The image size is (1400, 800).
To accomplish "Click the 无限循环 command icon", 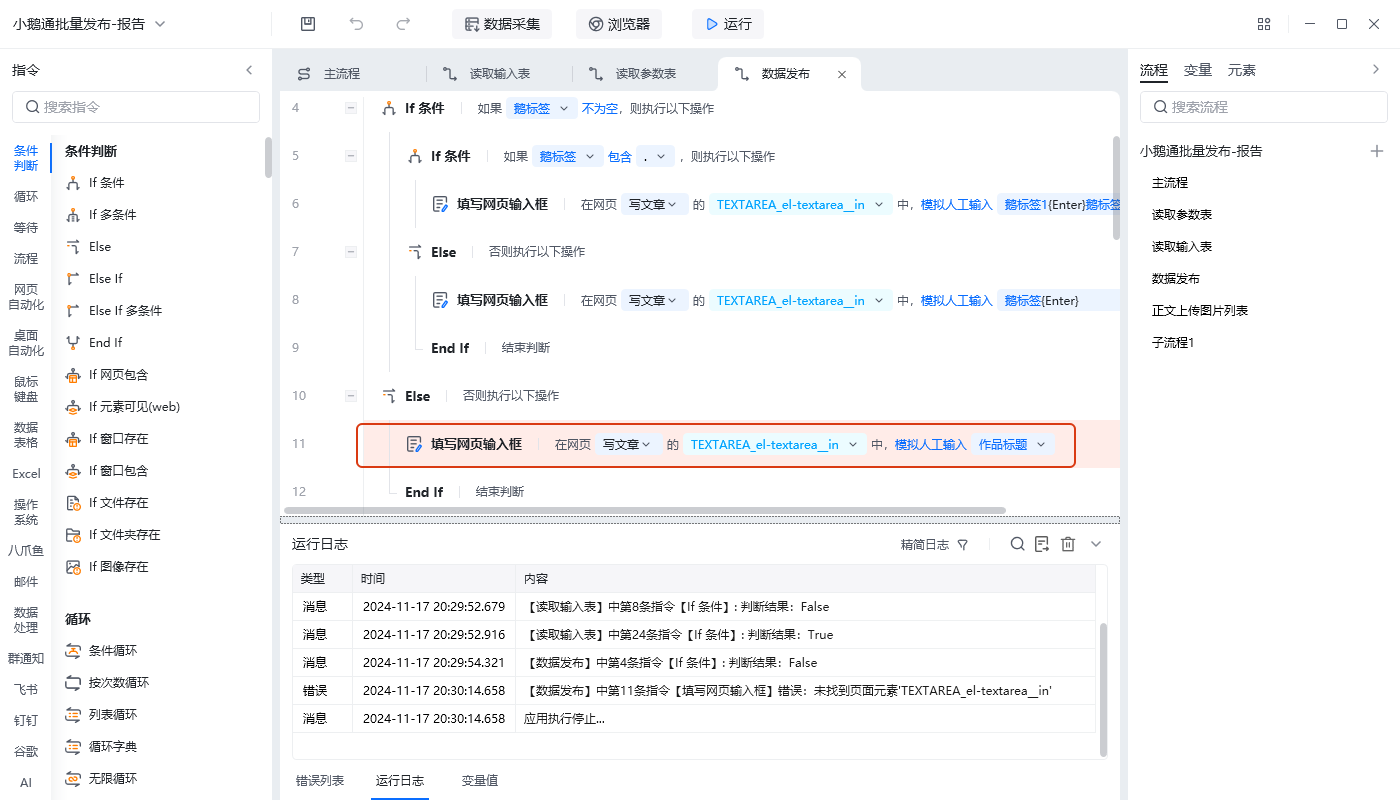I will 73,779.
